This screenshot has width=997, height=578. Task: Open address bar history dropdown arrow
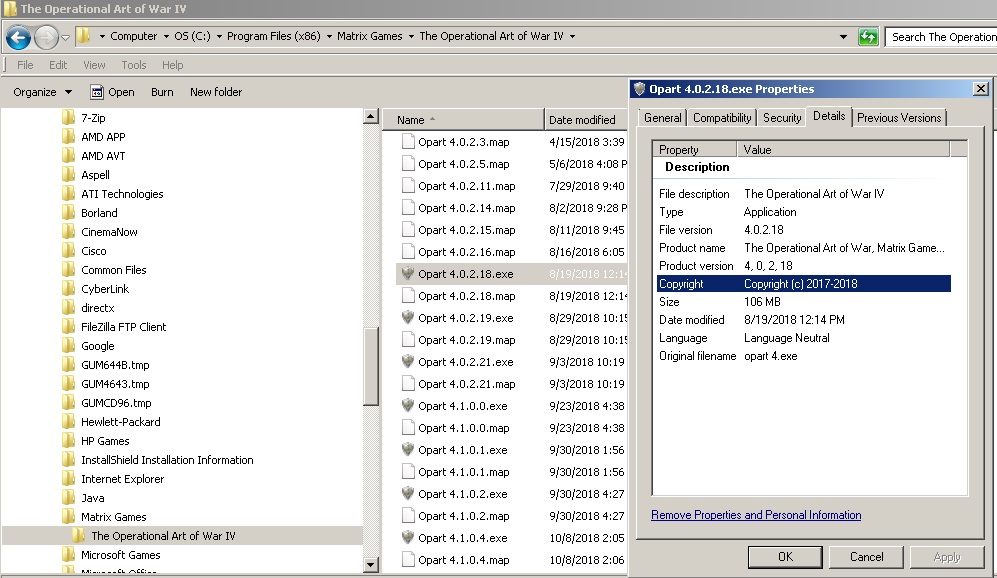click(843, 37)
